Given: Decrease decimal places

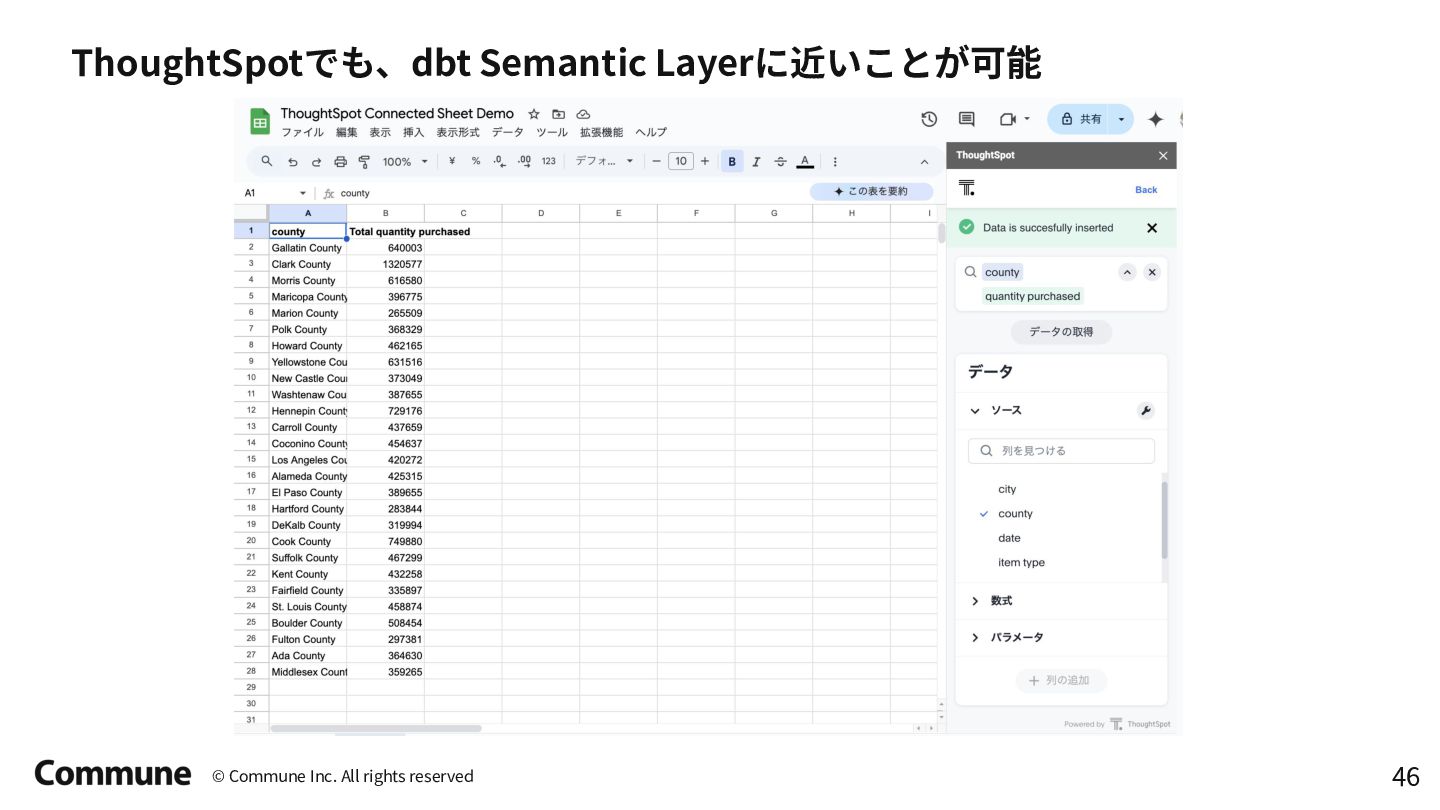Looking at the screenshot, I should point(499,161).
